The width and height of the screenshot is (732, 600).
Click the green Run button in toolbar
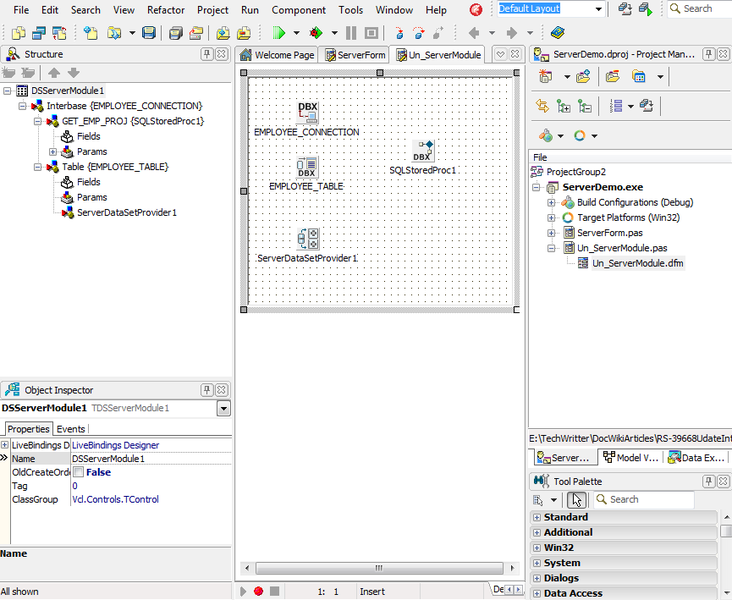279,33
